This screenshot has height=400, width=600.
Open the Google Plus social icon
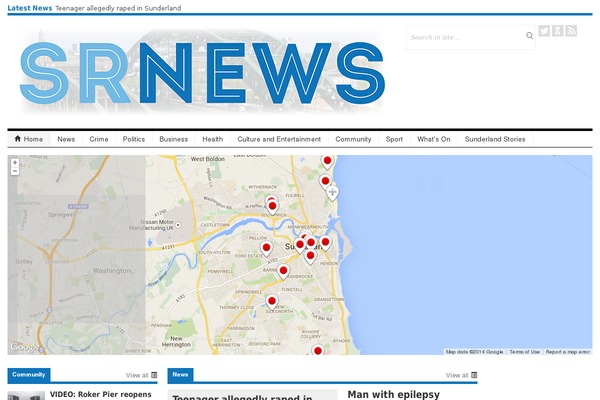558,31
